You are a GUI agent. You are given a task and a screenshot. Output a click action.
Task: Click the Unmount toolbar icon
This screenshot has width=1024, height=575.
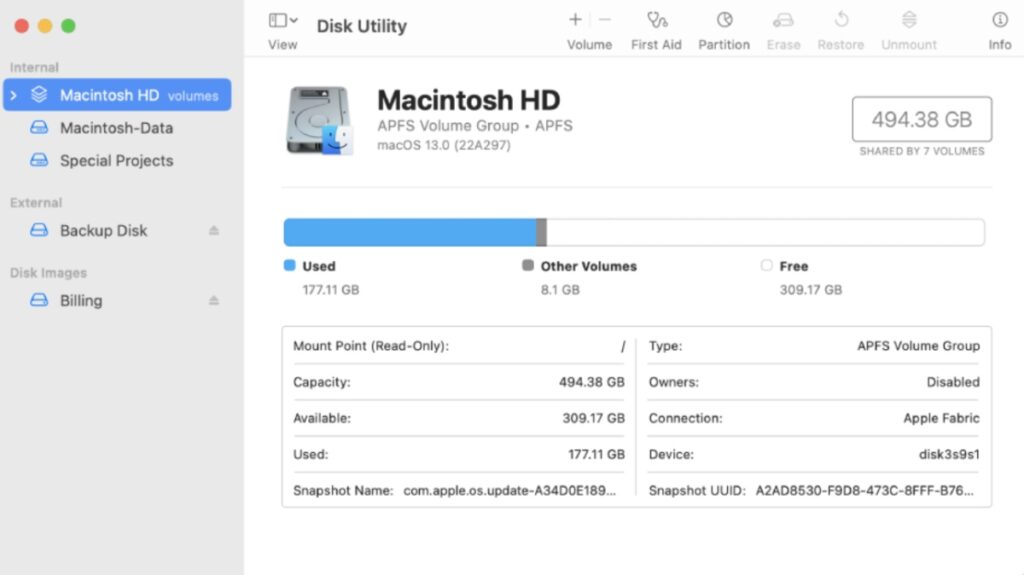pyautogui.click(x=909, y=20)
